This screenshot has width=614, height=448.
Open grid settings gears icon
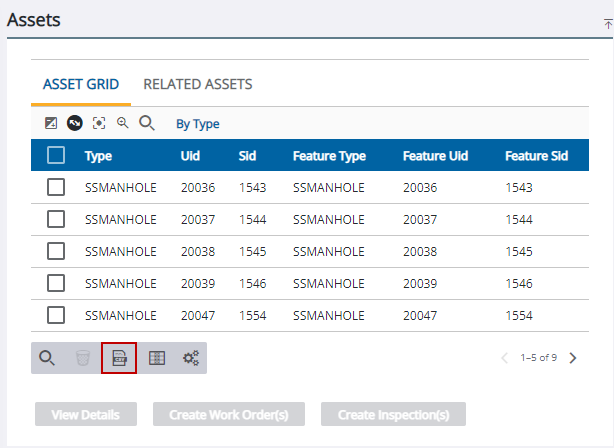(x=190, y=357)
